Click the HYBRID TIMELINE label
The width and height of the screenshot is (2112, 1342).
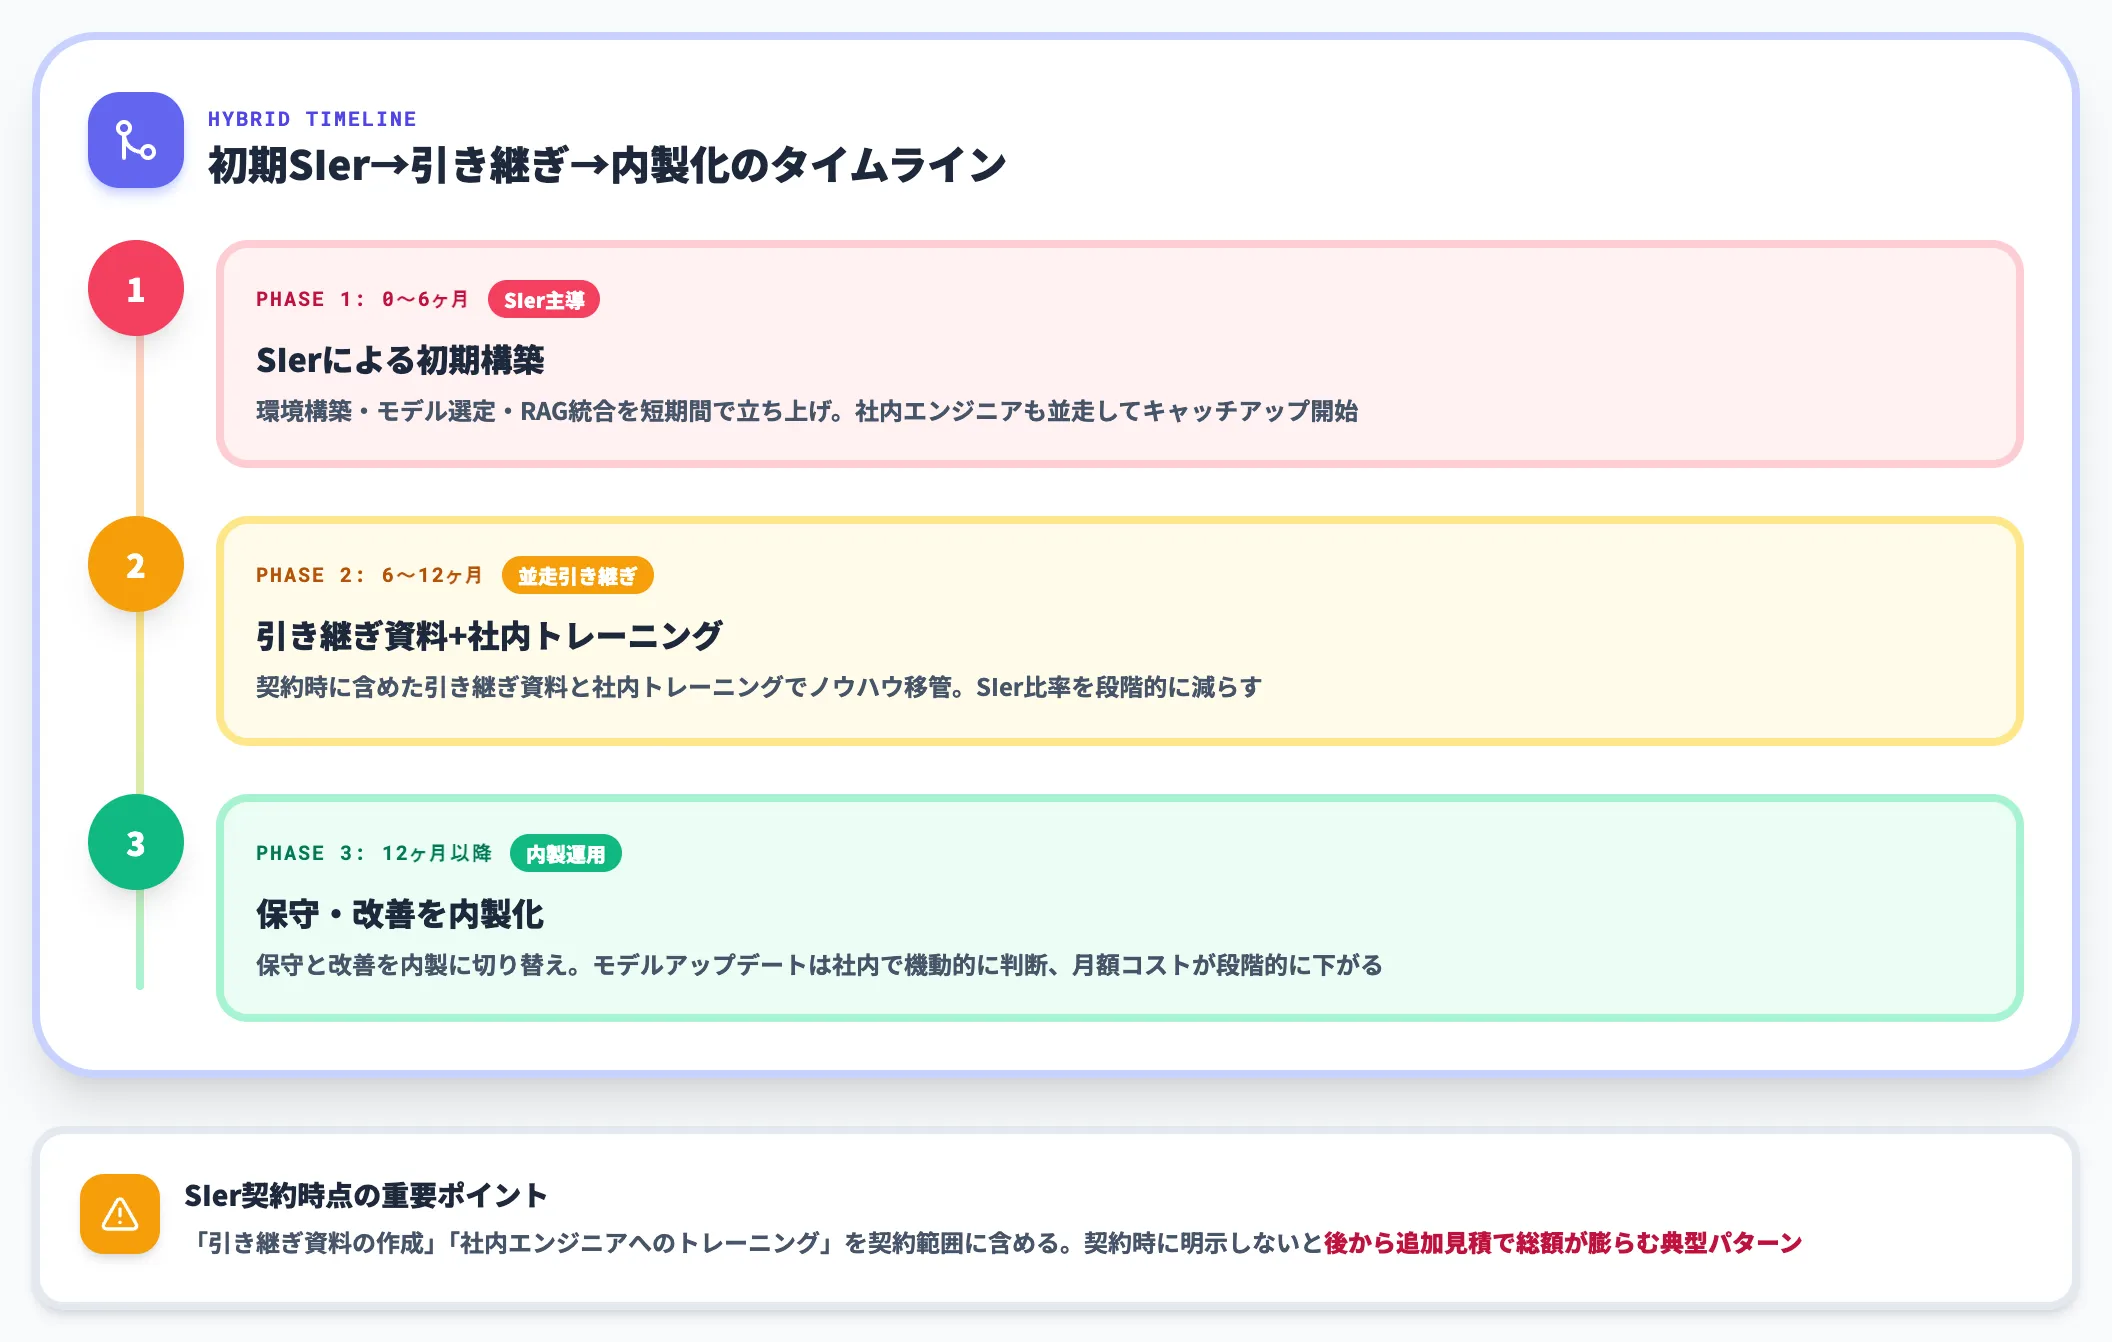[x=312, y=119]
